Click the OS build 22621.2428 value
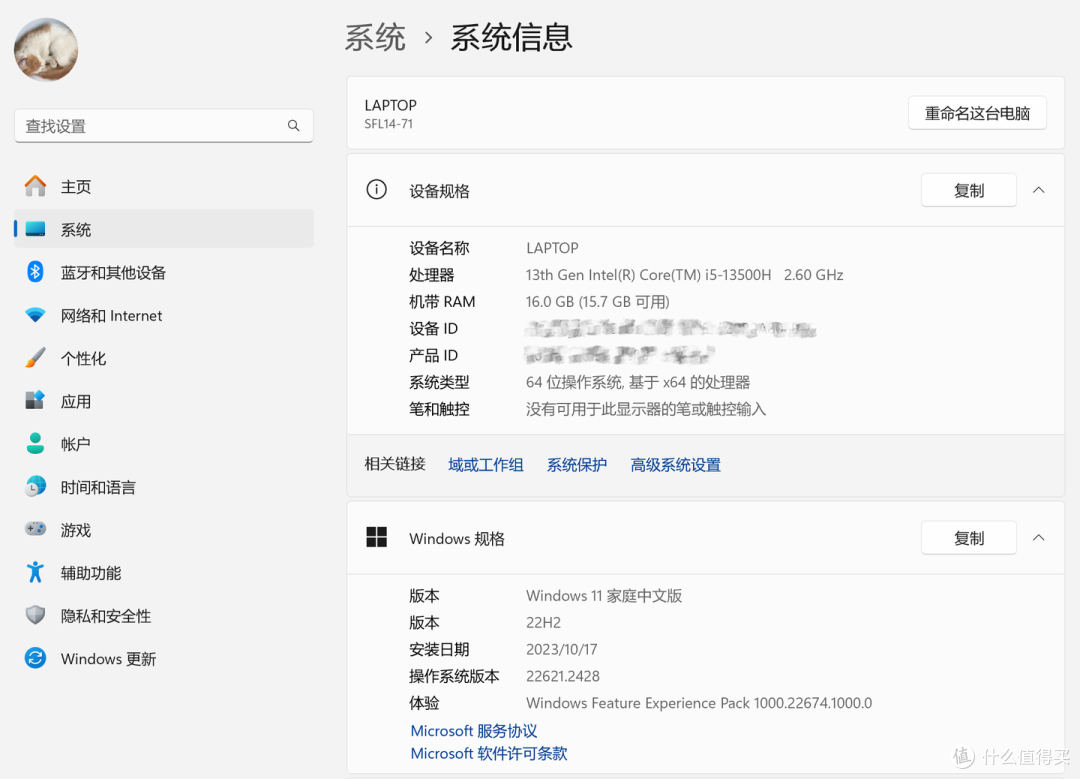Viewport: 1080px width, 779px height. click(563, 676)
